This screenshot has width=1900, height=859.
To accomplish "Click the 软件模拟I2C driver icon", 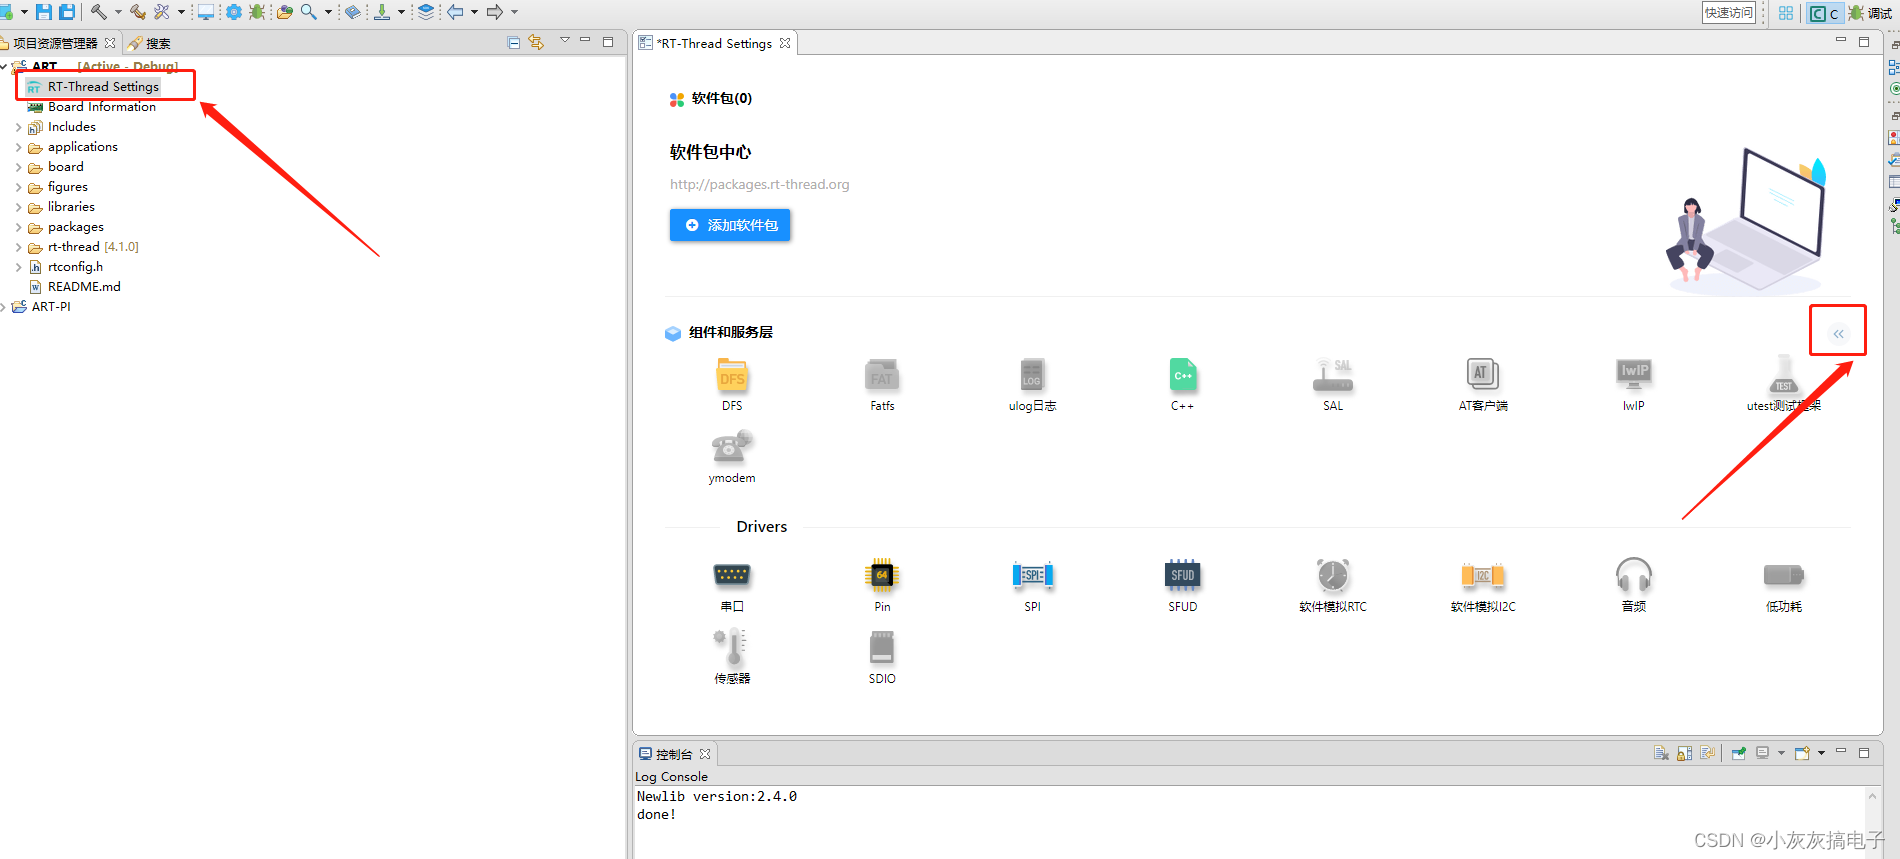I will click(1483, 576).
